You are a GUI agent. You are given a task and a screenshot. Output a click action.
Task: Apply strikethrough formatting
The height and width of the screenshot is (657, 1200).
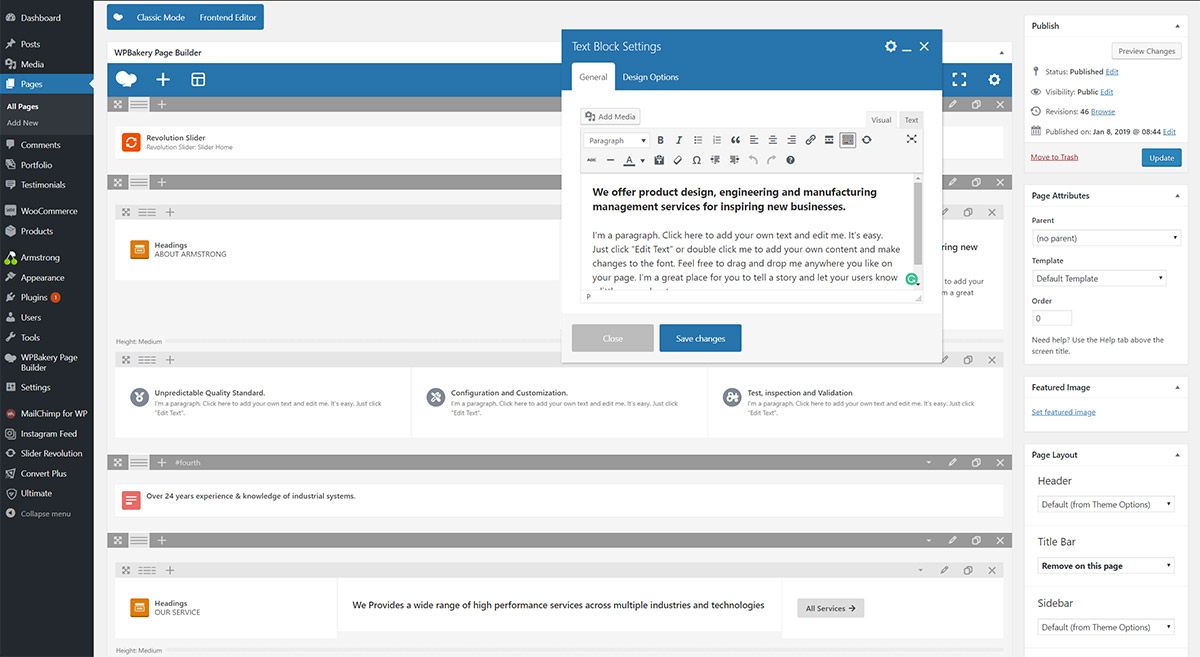591,160
